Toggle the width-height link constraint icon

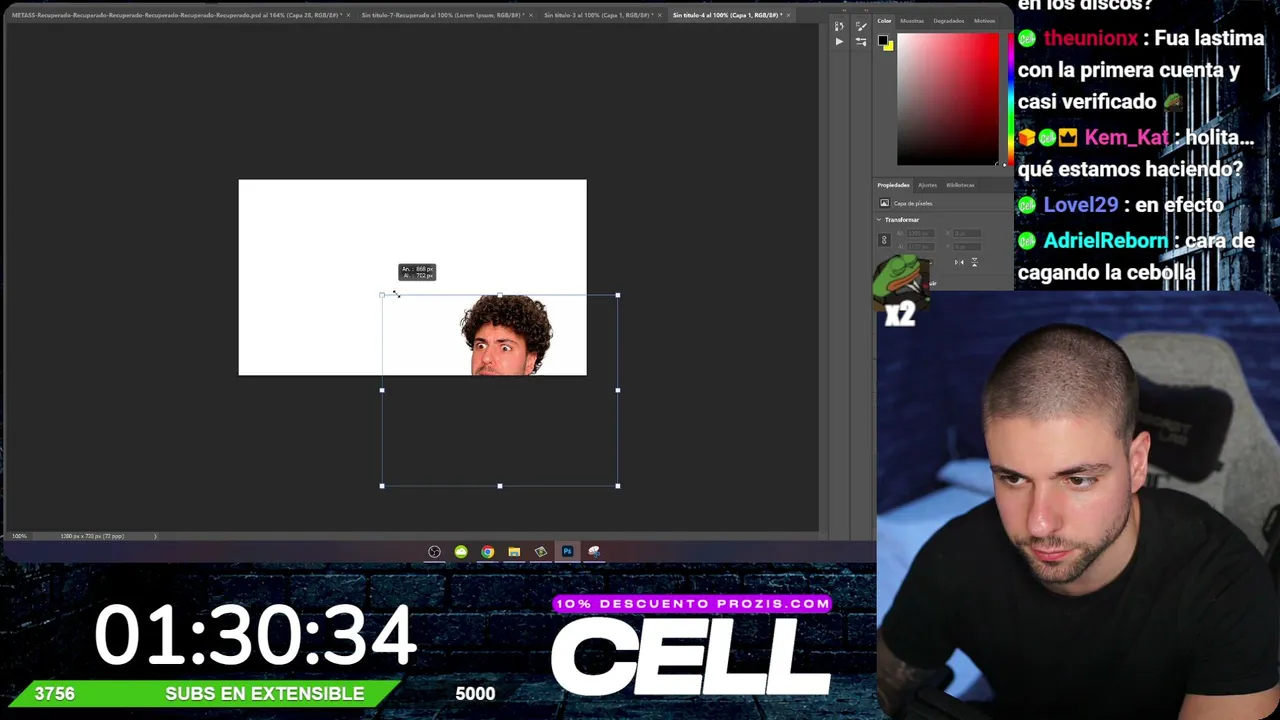coord(884,240)
